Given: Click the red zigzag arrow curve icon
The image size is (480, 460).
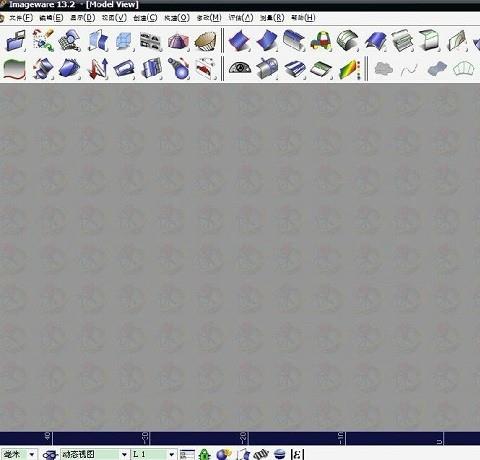Looking at the screenshot, I should [x=98, y=68].
